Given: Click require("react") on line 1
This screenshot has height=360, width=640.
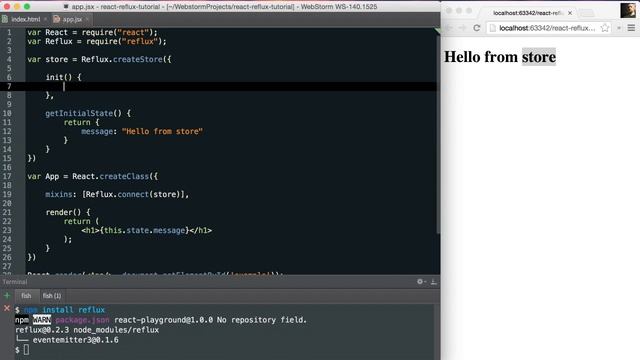Looking at the screenshot, I should 117,32.
